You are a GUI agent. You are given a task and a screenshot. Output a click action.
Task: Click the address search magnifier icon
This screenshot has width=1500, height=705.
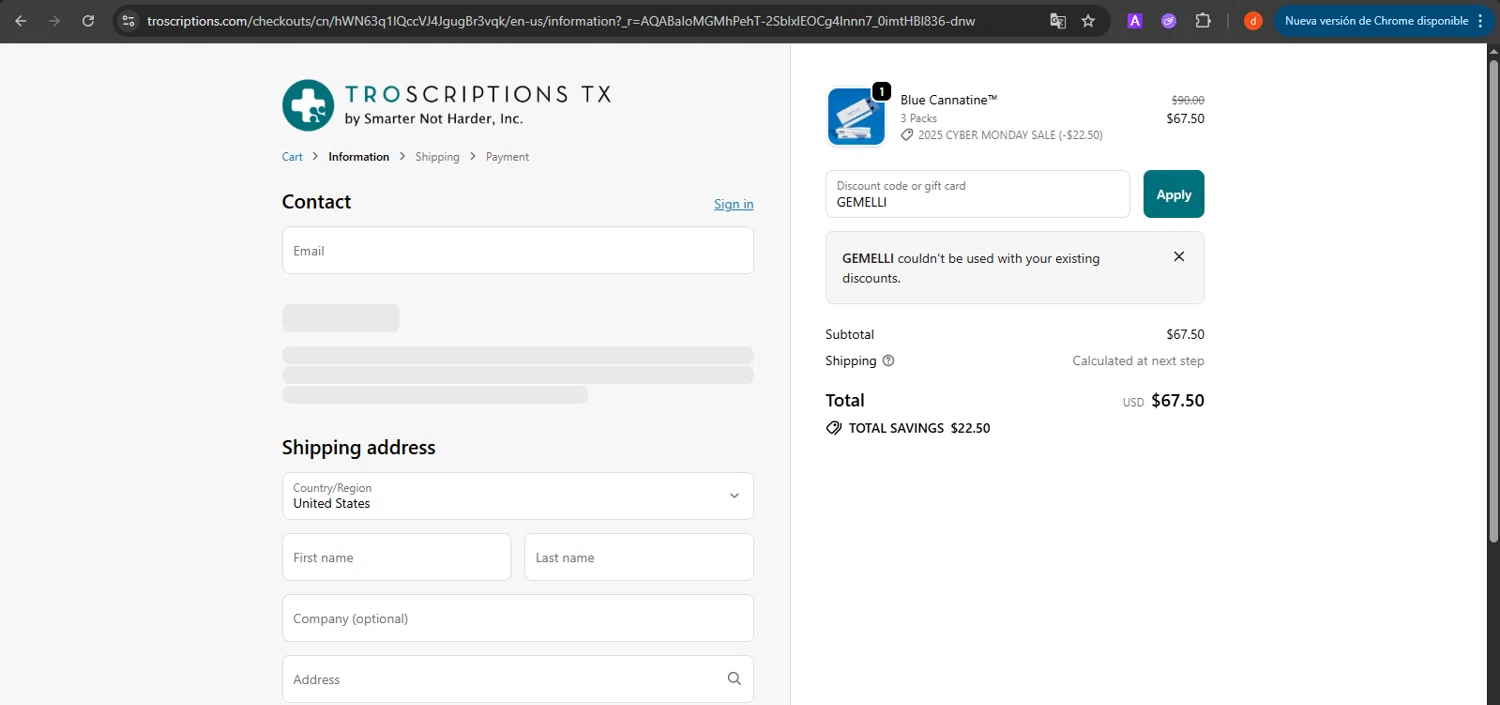(734, 679)
